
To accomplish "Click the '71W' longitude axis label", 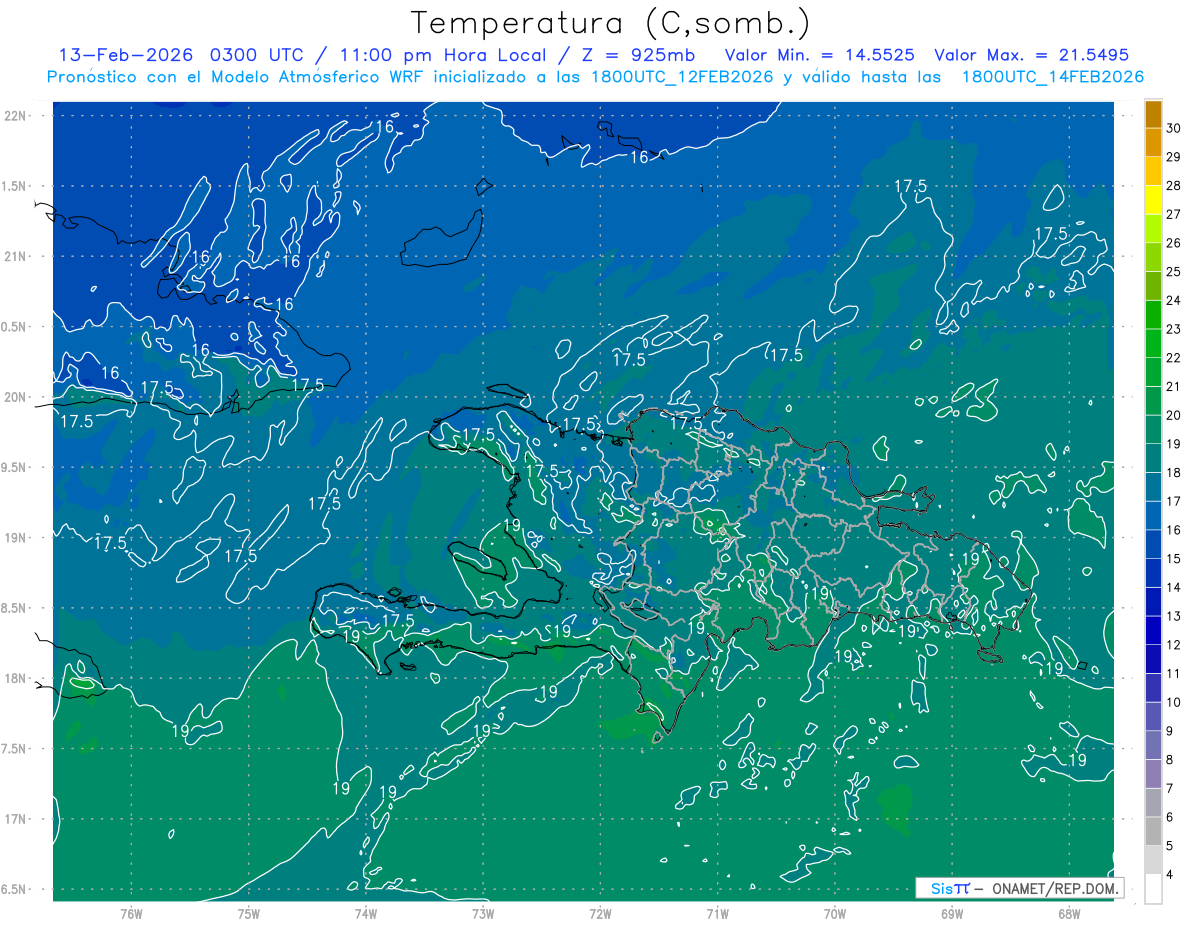I will 717,914.
